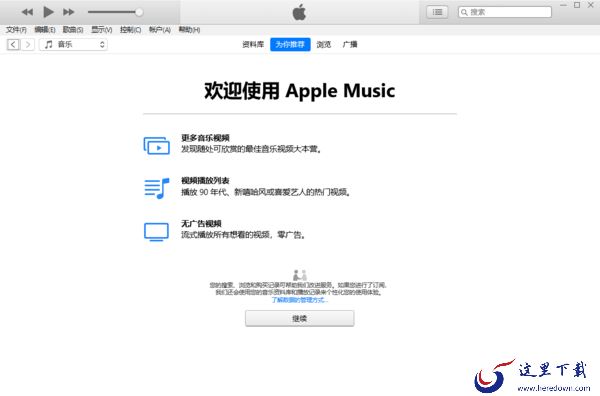Viewport: 600px width, 396px height.
Task: Click the music videos stacked-screen icon
Action: (x=157, y=146)
